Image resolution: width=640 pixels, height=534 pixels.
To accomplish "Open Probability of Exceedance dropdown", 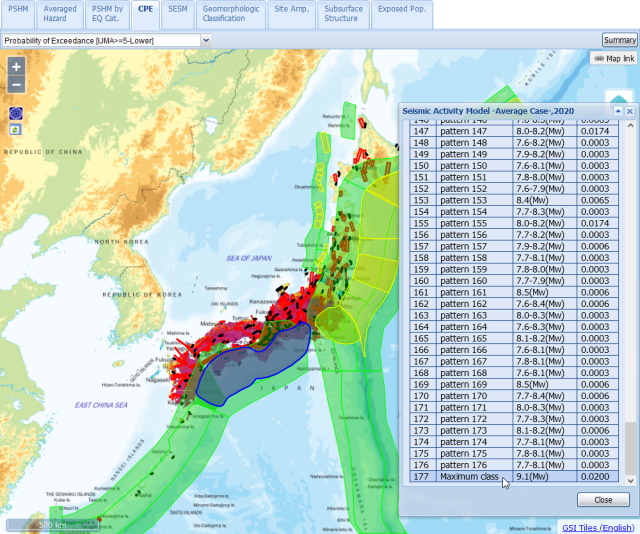I will (206, 40).
